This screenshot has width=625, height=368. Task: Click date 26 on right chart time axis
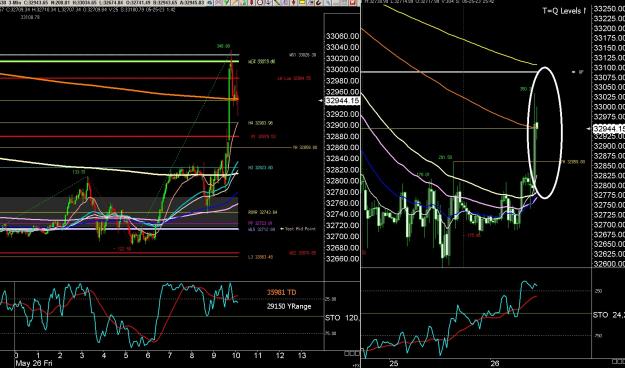pos(495,363)
